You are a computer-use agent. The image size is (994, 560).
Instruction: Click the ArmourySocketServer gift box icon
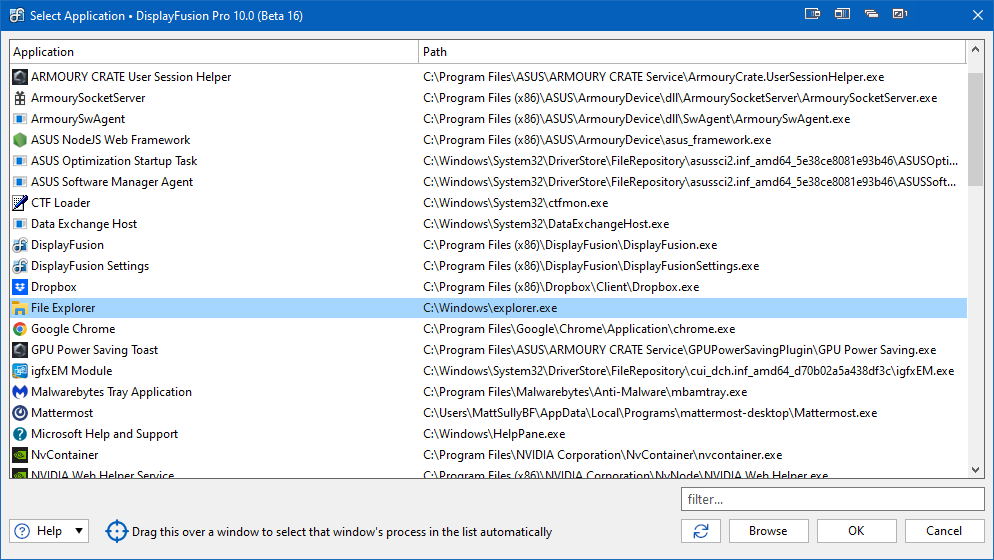pos(20,98)
